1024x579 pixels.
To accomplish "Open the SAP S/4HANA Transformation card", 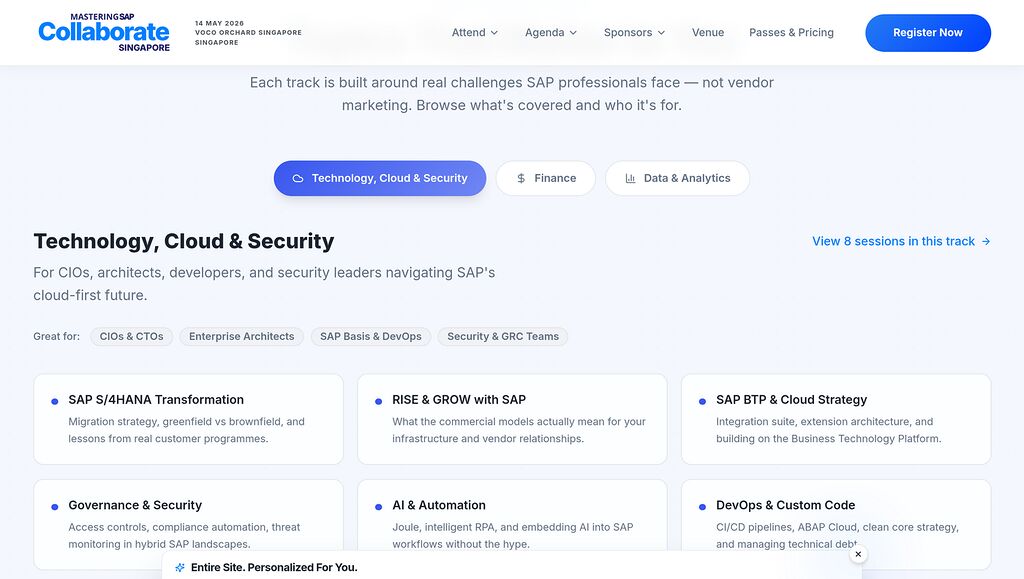I will point(188,419).
